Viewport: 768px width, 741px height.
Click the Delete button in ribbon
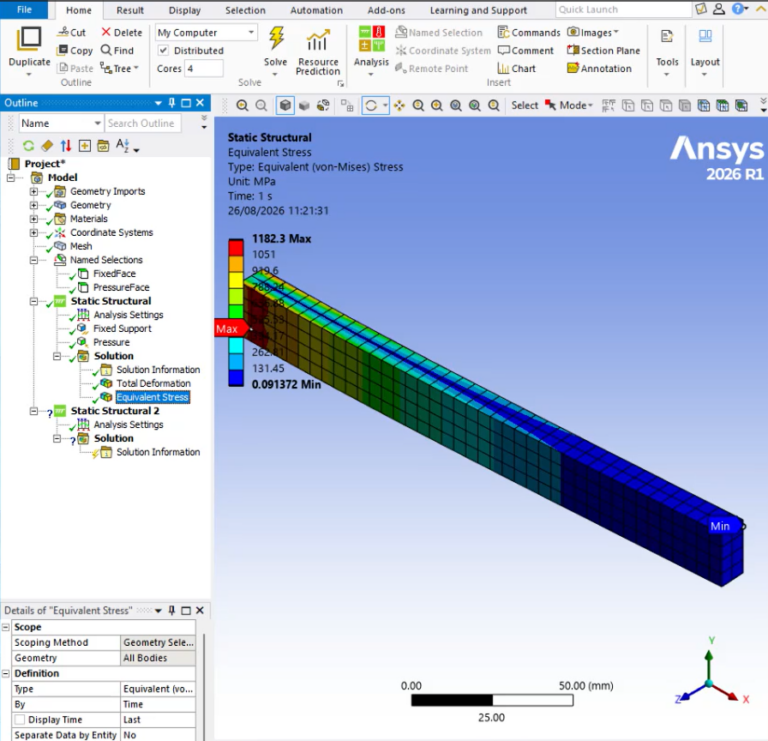tap(121, 32)
